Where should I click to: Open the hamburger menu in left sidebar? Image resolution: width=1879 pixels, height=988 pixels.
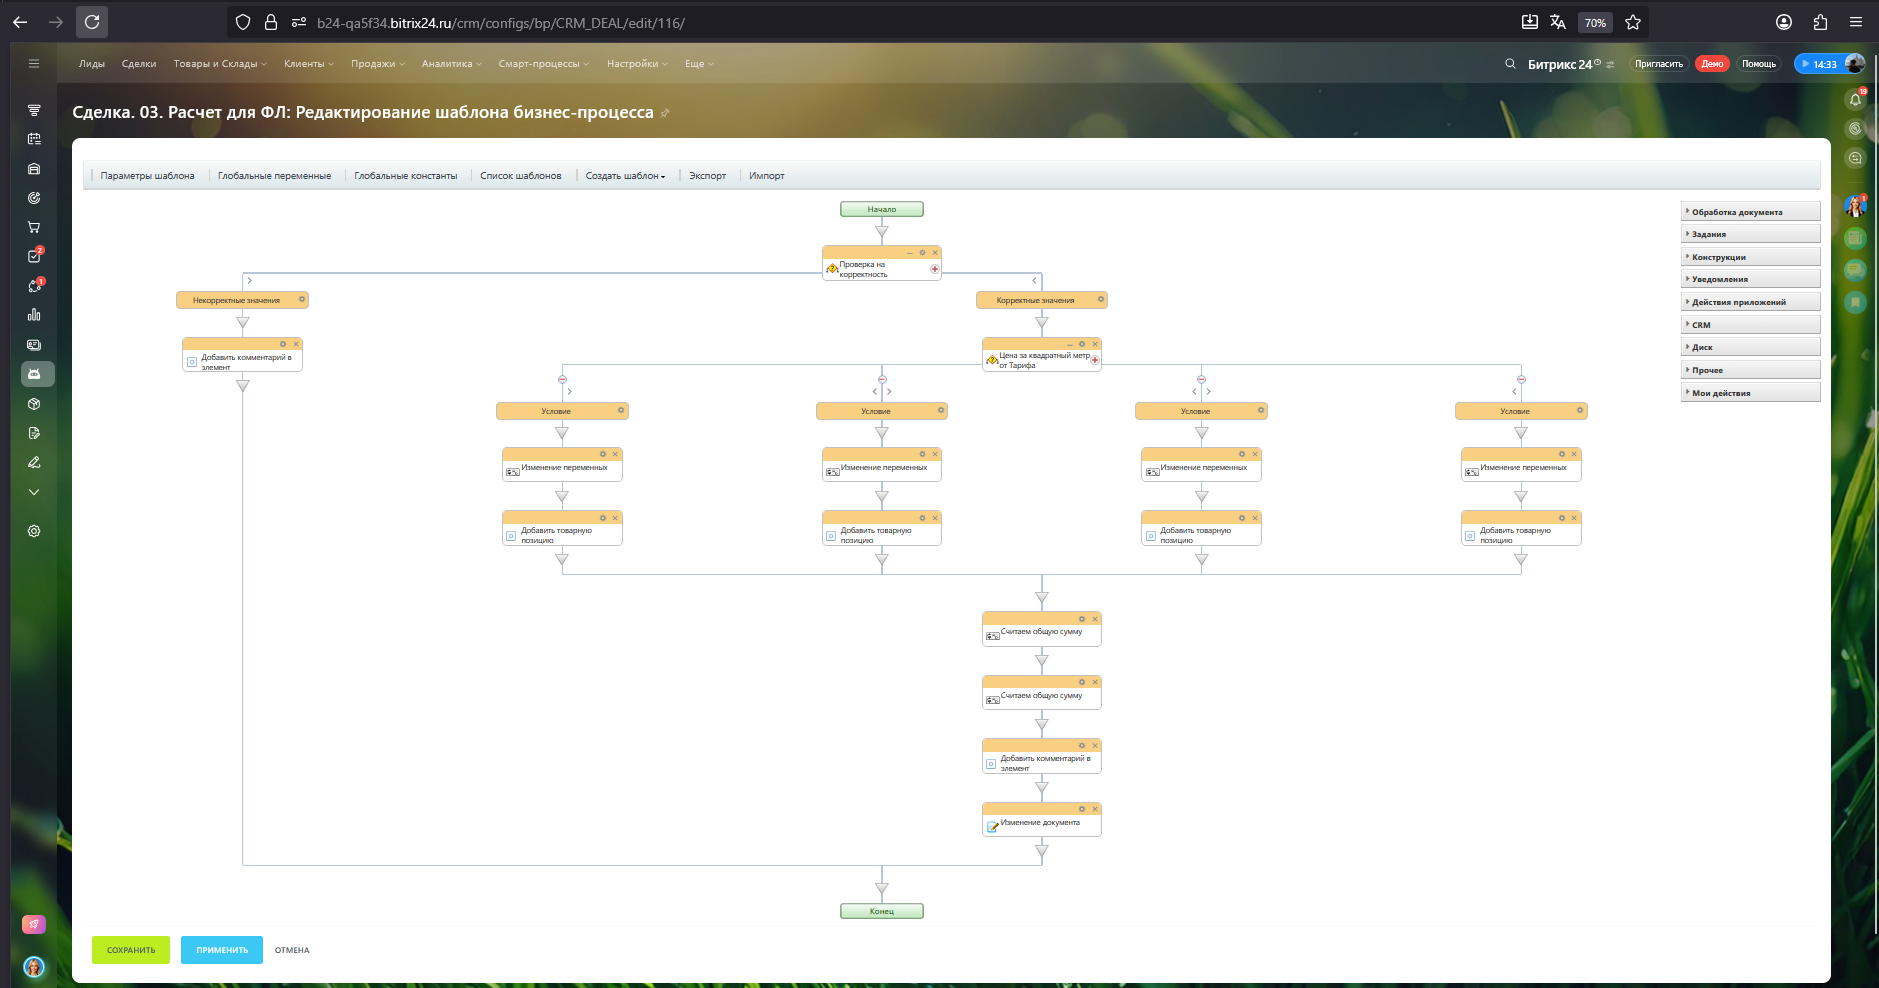click(34, 64)
